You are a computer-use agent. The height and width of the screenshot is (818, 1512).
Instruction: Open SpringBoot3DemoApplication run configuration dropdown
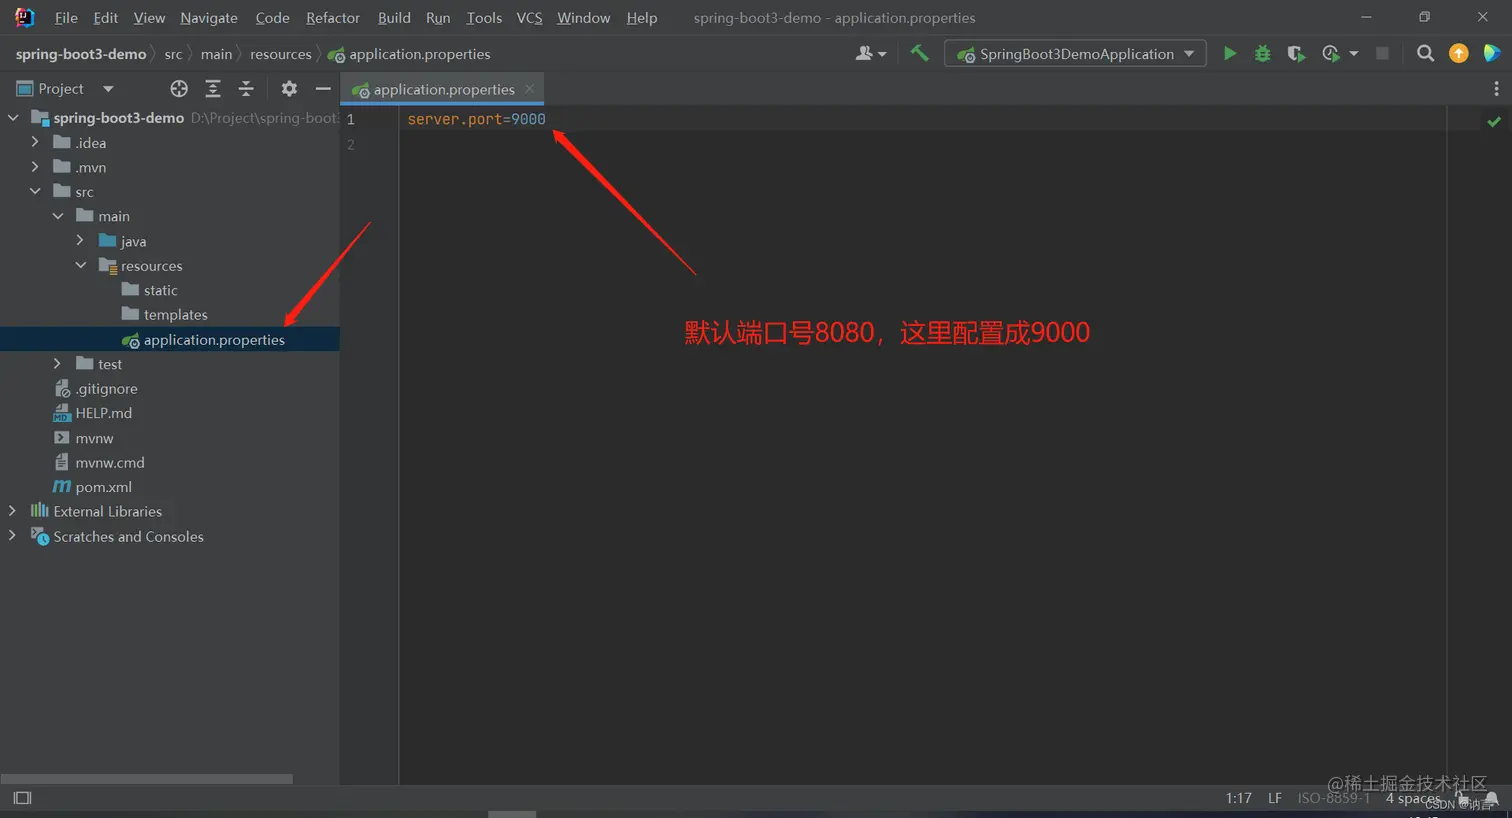click(1075, 54)
